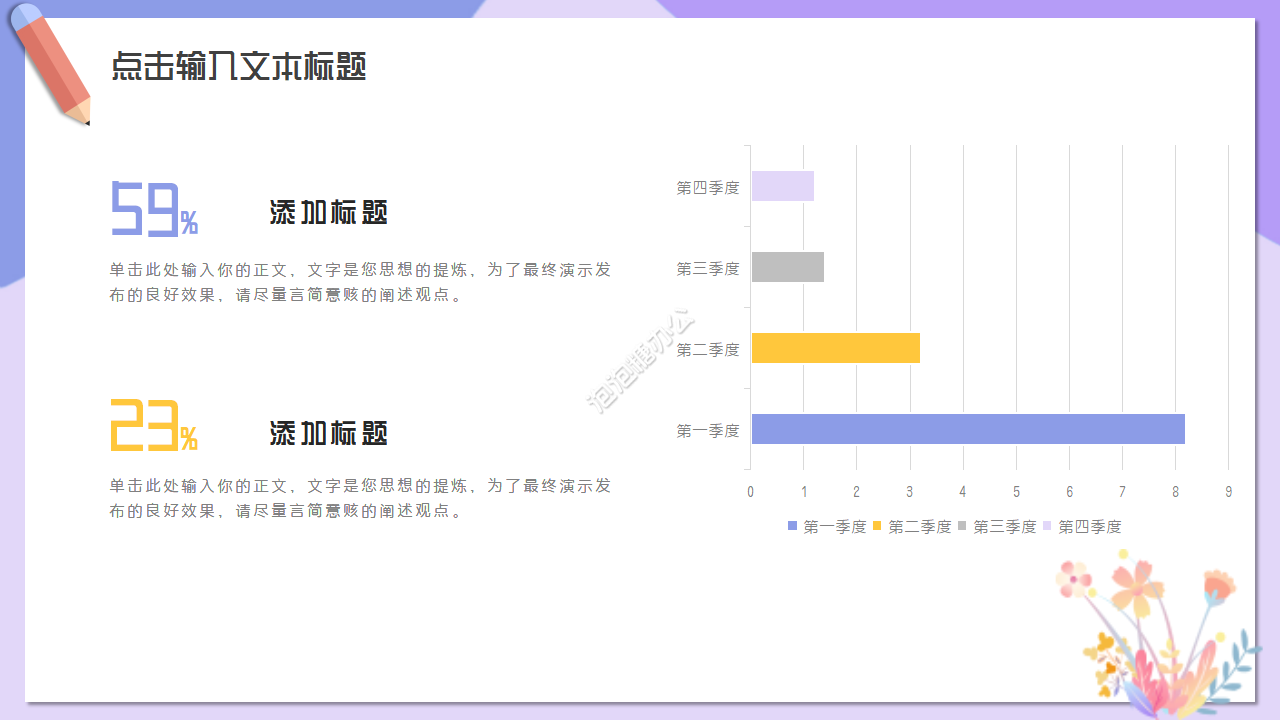Image resolution: width=1280 pixels, height=720 pixels.
Task: Click the horizontal axis value 3
Action: pyautogui.click(x=910, y=491)
